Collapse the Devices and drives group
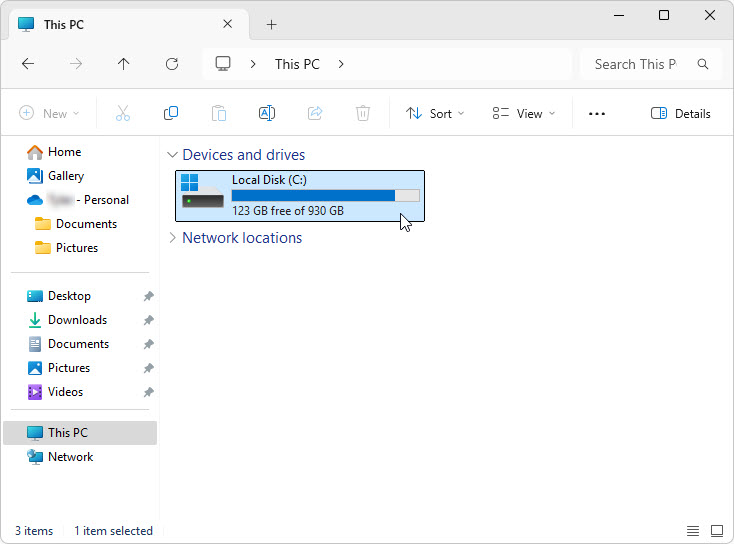 [172, 155]
